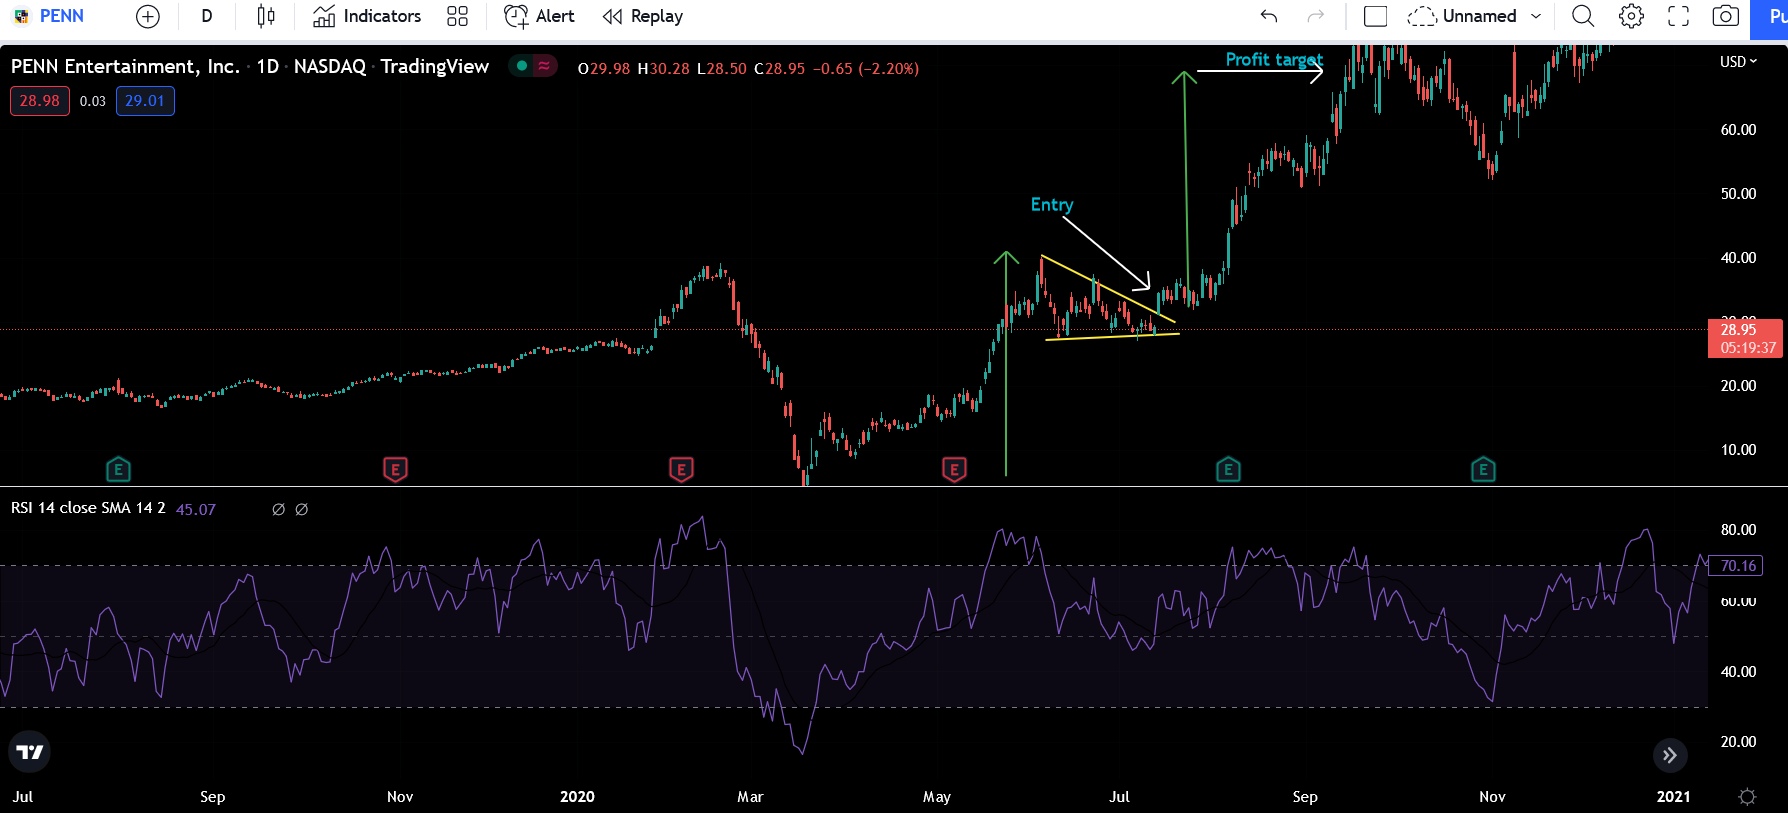Open the D timeframe interval selector
This screenshot has width=1788, height=813.
[207, 16]
